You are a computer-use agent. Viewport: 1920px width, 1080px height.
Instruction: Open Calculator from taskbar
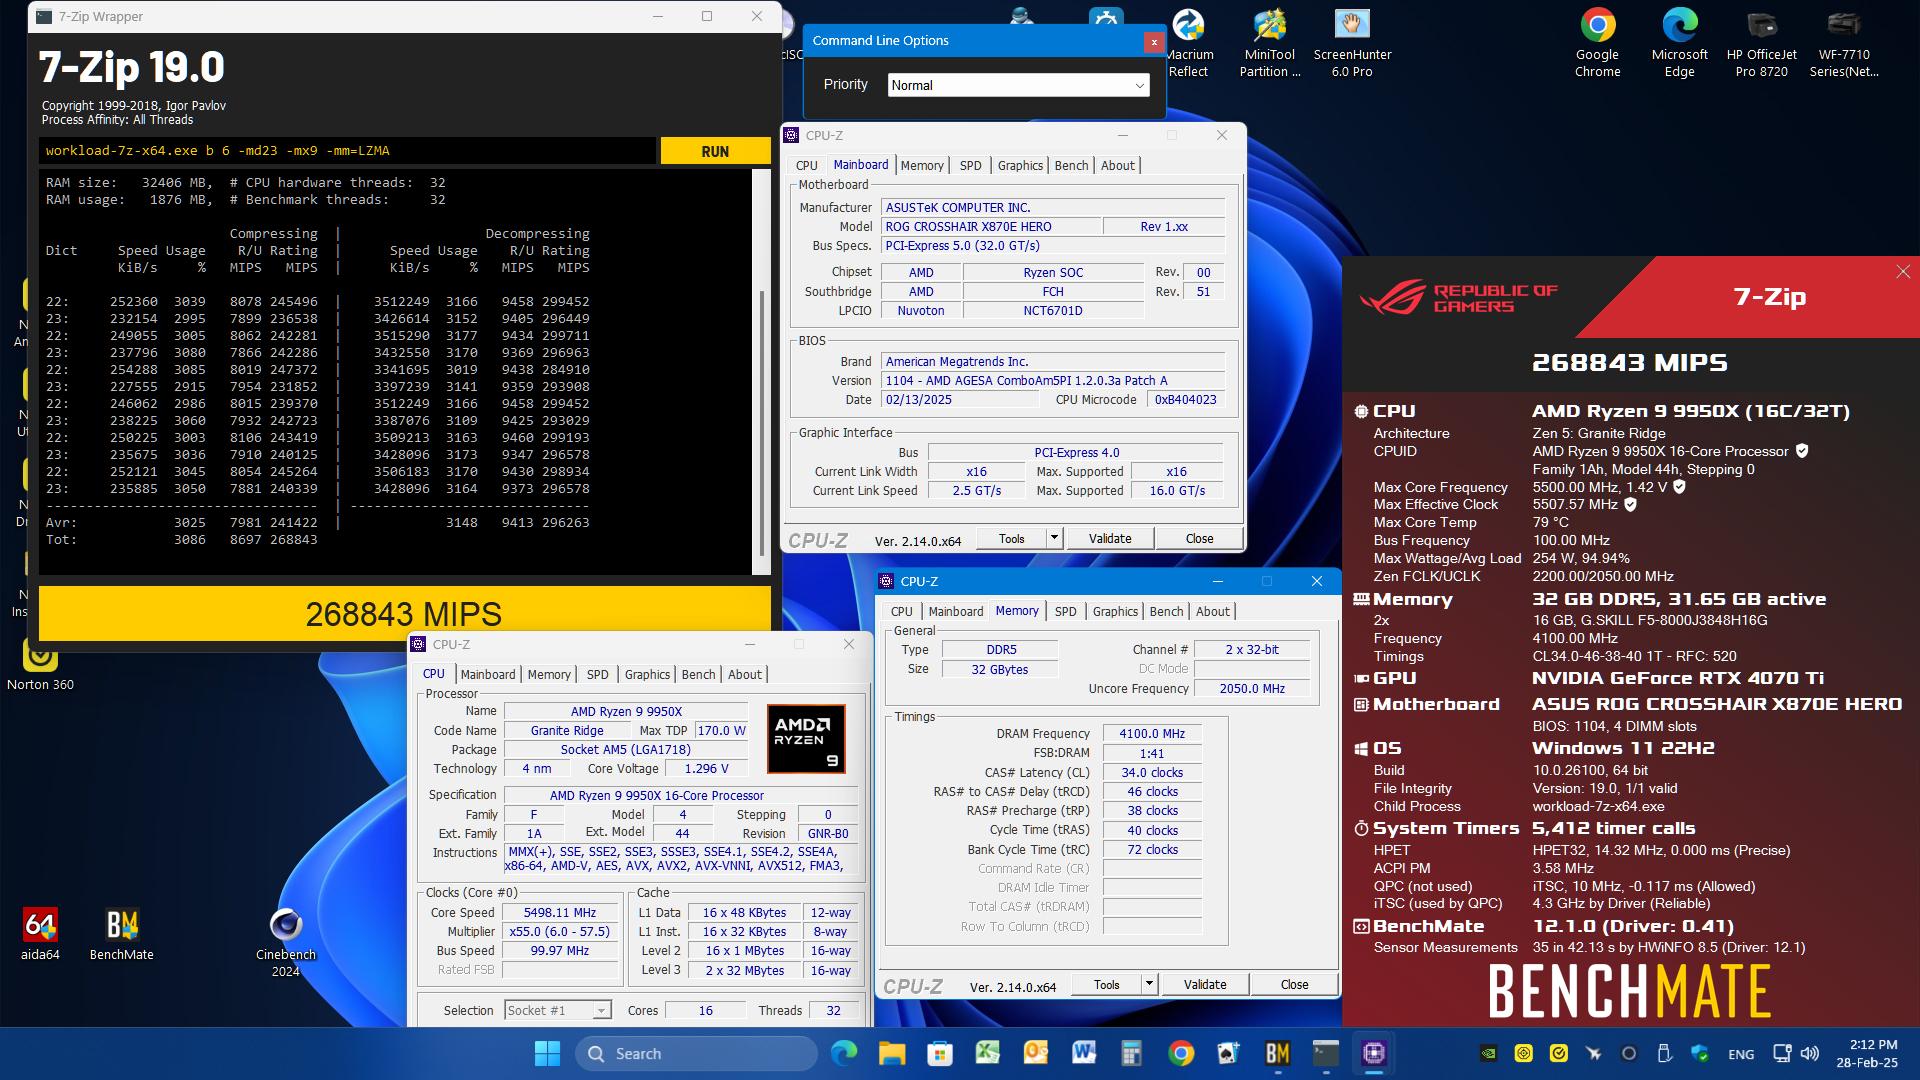1132,1053
